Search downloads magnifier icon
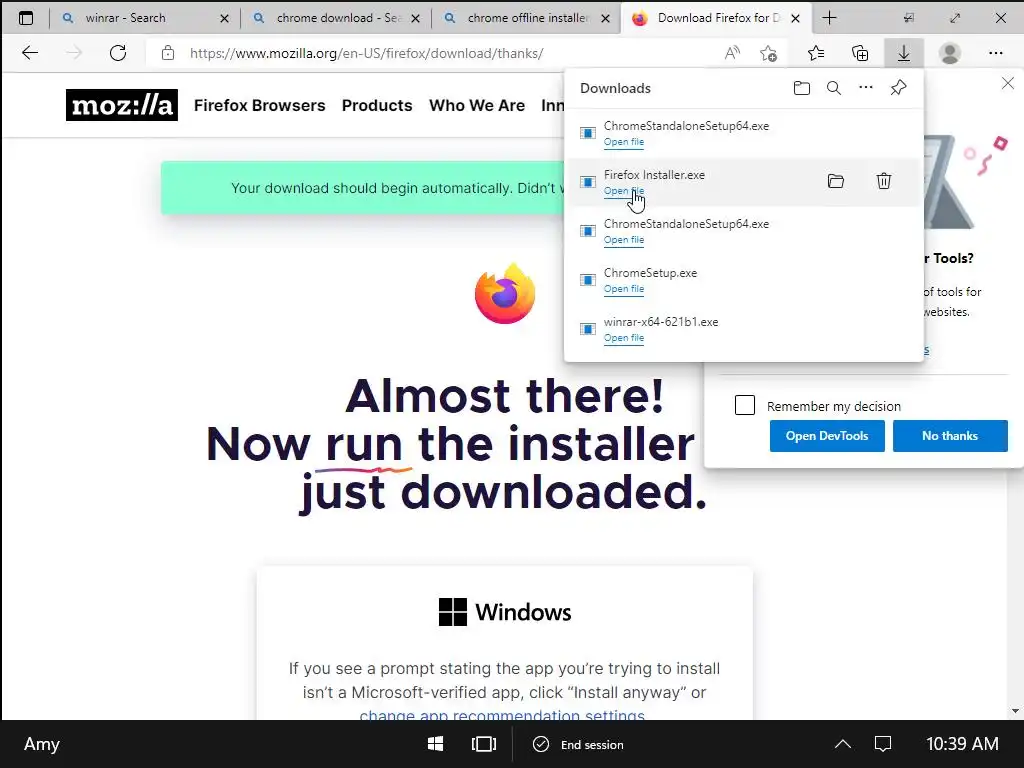This screenshot has width=1024, height=768. point(834,88)
